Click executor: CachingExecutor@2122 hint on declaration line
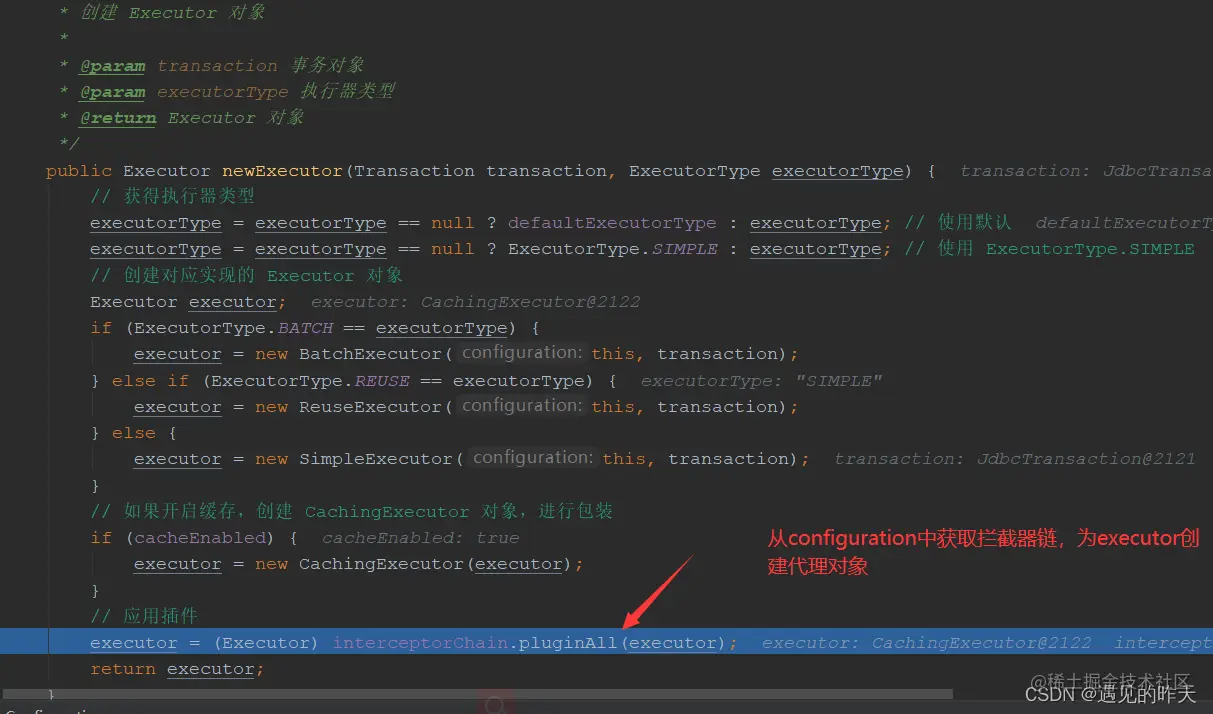 (476, 302)
